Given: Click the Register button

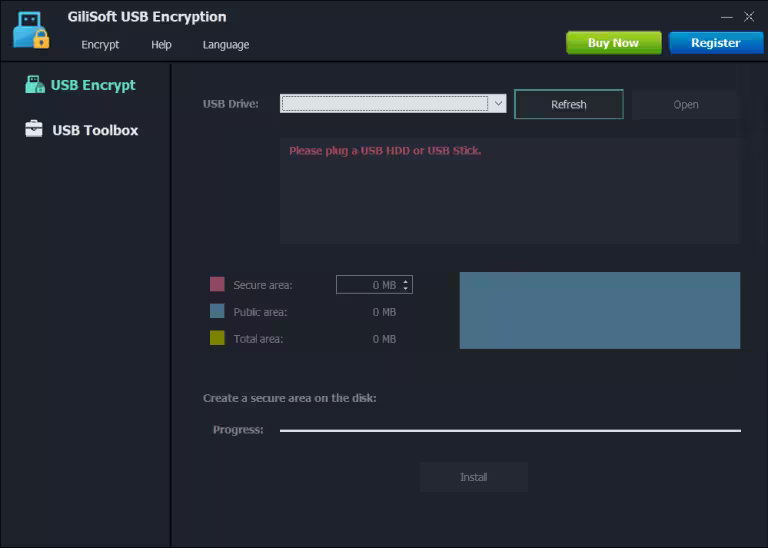Looking at the screenshot, I should point(716,43).
